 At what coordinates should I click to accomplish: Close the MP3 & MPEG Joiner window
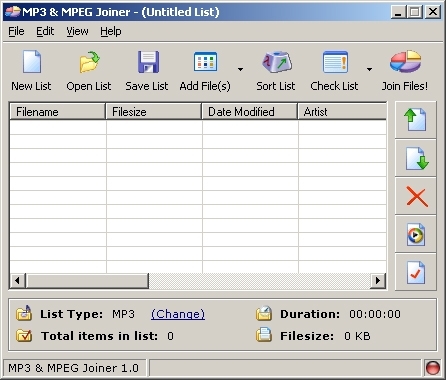[x=433, y=12]
